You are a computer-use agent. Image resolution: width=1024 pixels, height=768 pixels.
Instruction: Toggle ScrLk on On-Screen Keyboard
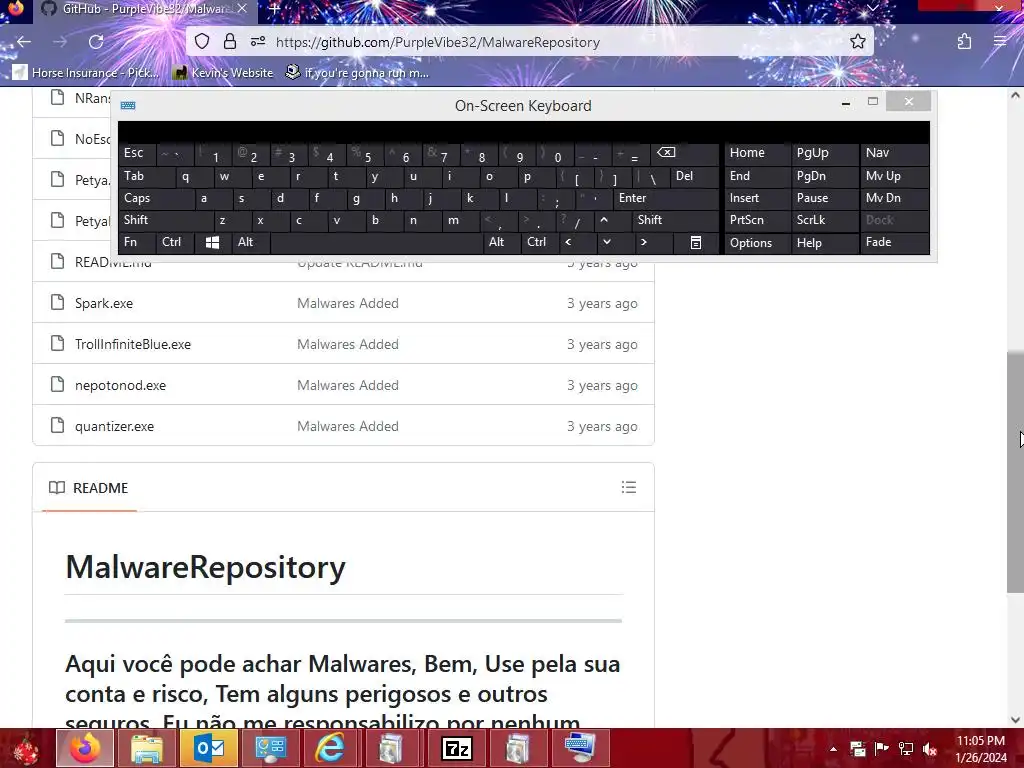click(824, 220)
